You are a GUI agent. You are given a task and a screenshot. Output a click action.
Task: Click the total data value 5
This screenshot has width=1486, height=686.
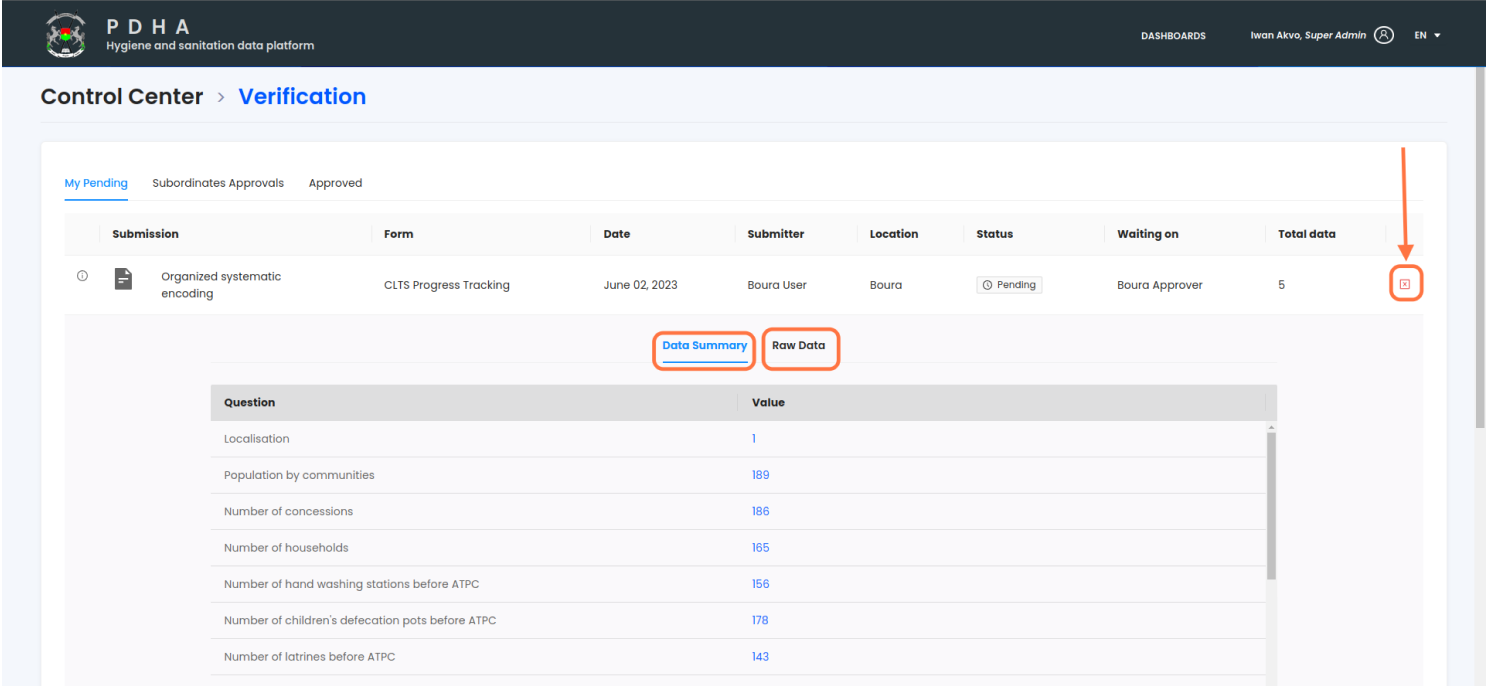pyautogui.click(x=1282, y=285)
